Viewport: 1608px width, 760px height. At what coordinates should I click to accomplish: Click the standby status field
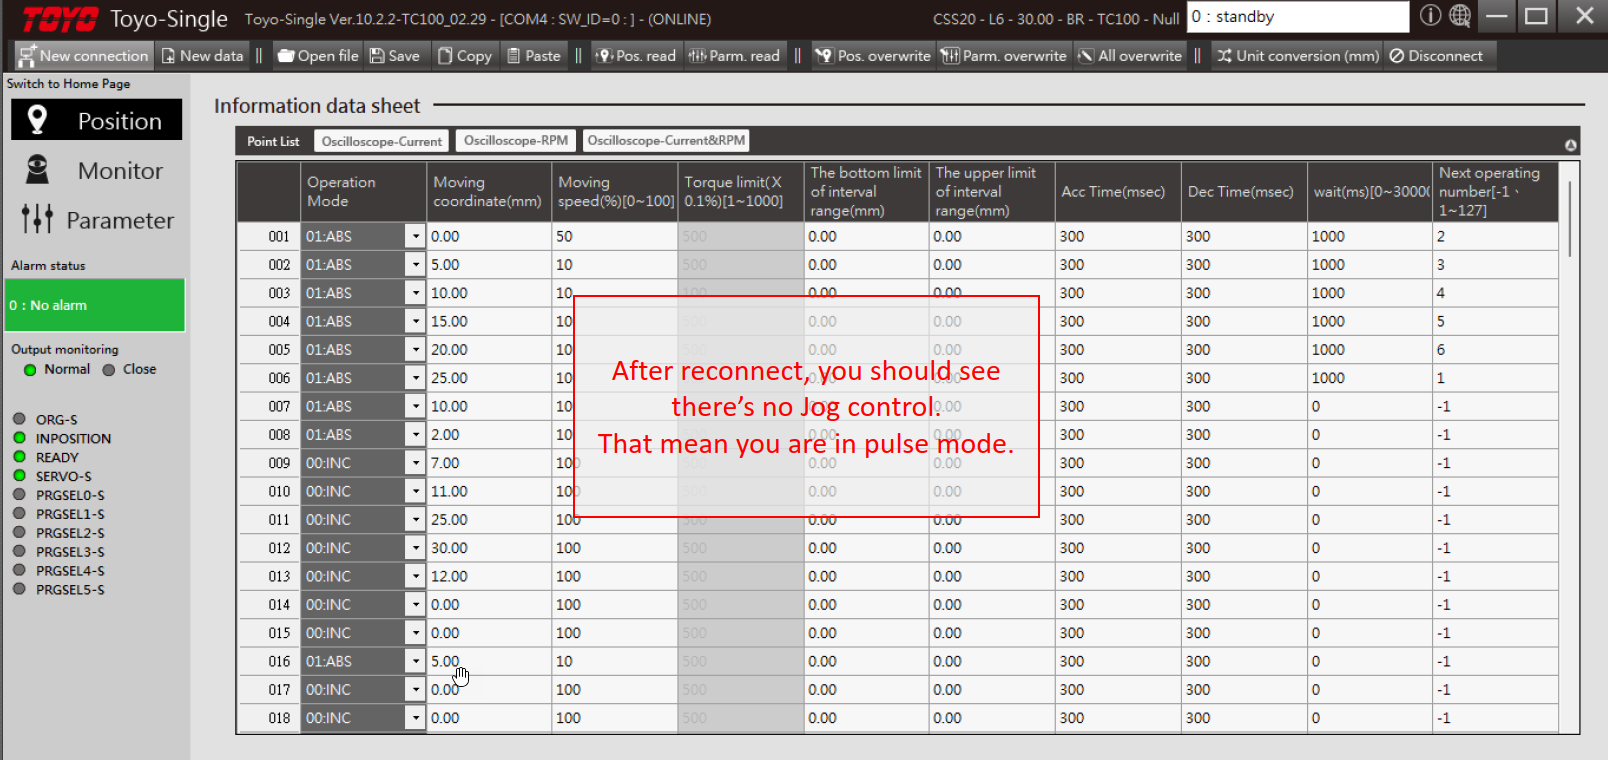tap(1298, 17)
